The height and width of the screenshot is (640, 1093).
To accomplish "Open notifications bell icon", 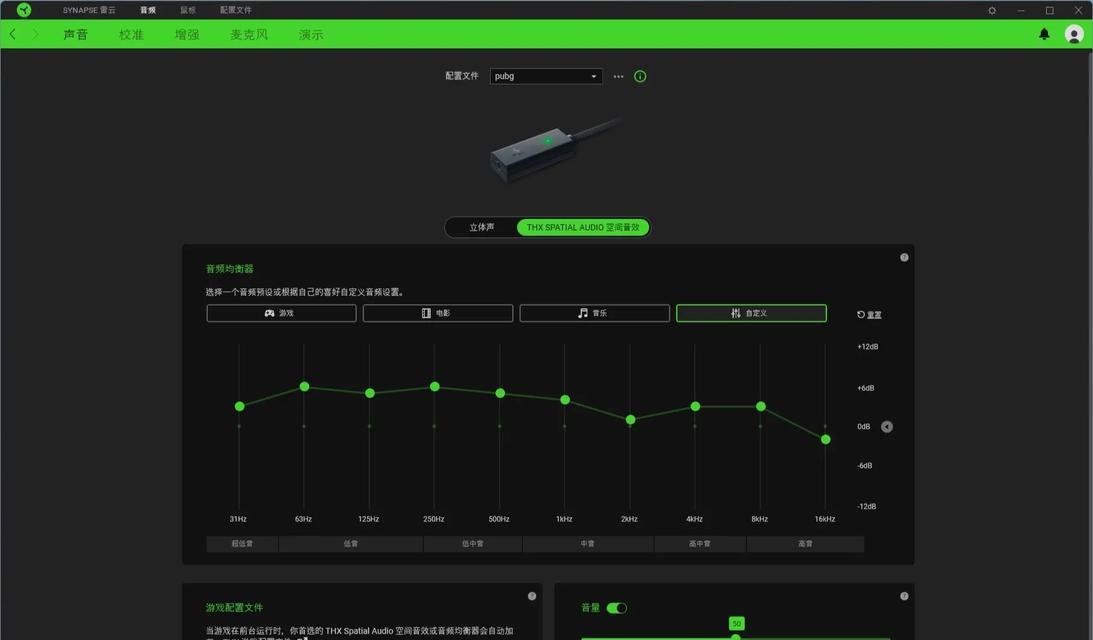I will pyautogui.click(x=1044, y=33).
